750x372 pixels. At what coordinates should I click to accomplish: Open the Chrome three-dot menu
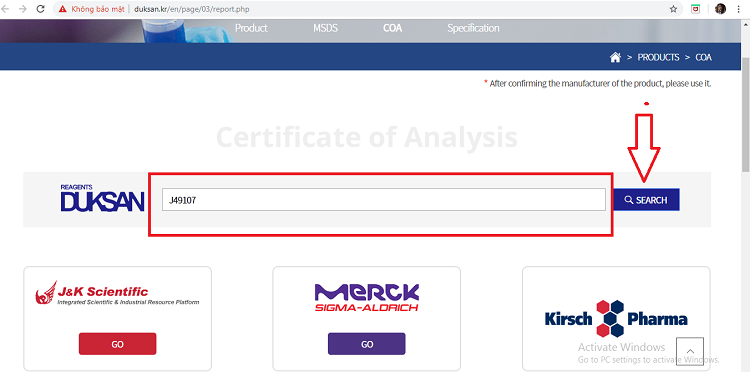(x=739, y=9)
